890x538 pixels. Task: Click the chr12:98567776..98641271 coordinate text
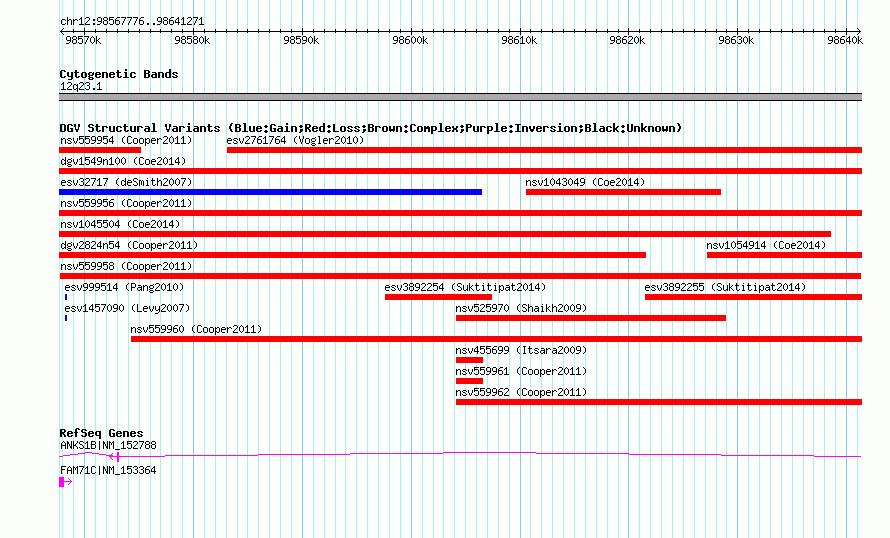click(132, 22)
